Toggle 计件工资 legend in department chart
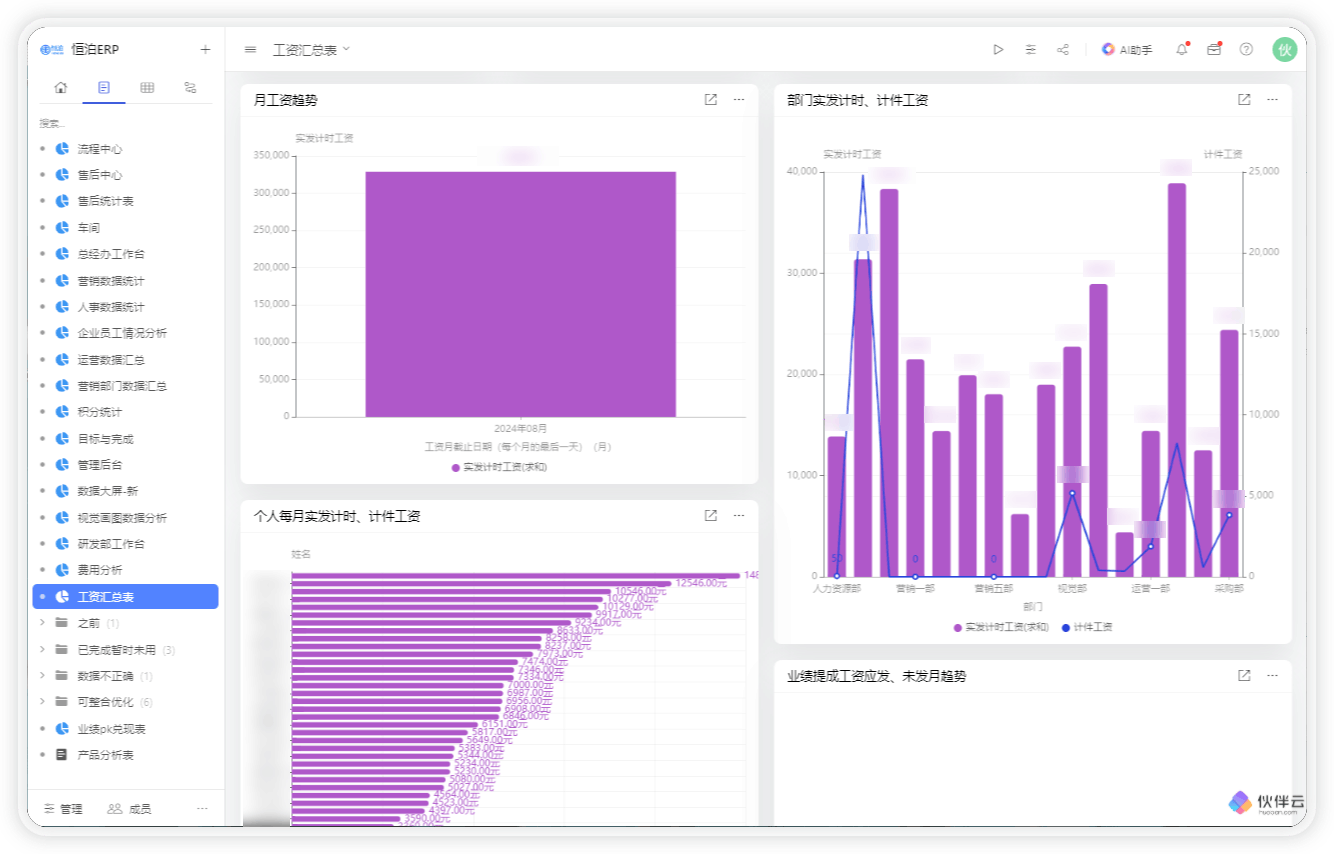1334x854 pixels. click(1087, 628)
